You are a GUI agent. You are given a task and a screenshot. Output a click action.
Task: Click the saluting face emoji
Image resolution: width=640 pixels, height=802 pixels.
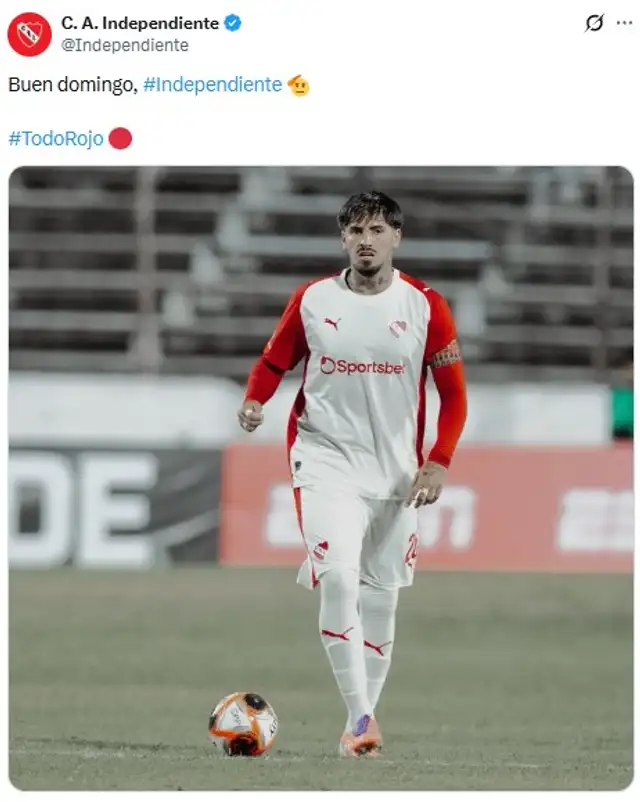(298, 85)
